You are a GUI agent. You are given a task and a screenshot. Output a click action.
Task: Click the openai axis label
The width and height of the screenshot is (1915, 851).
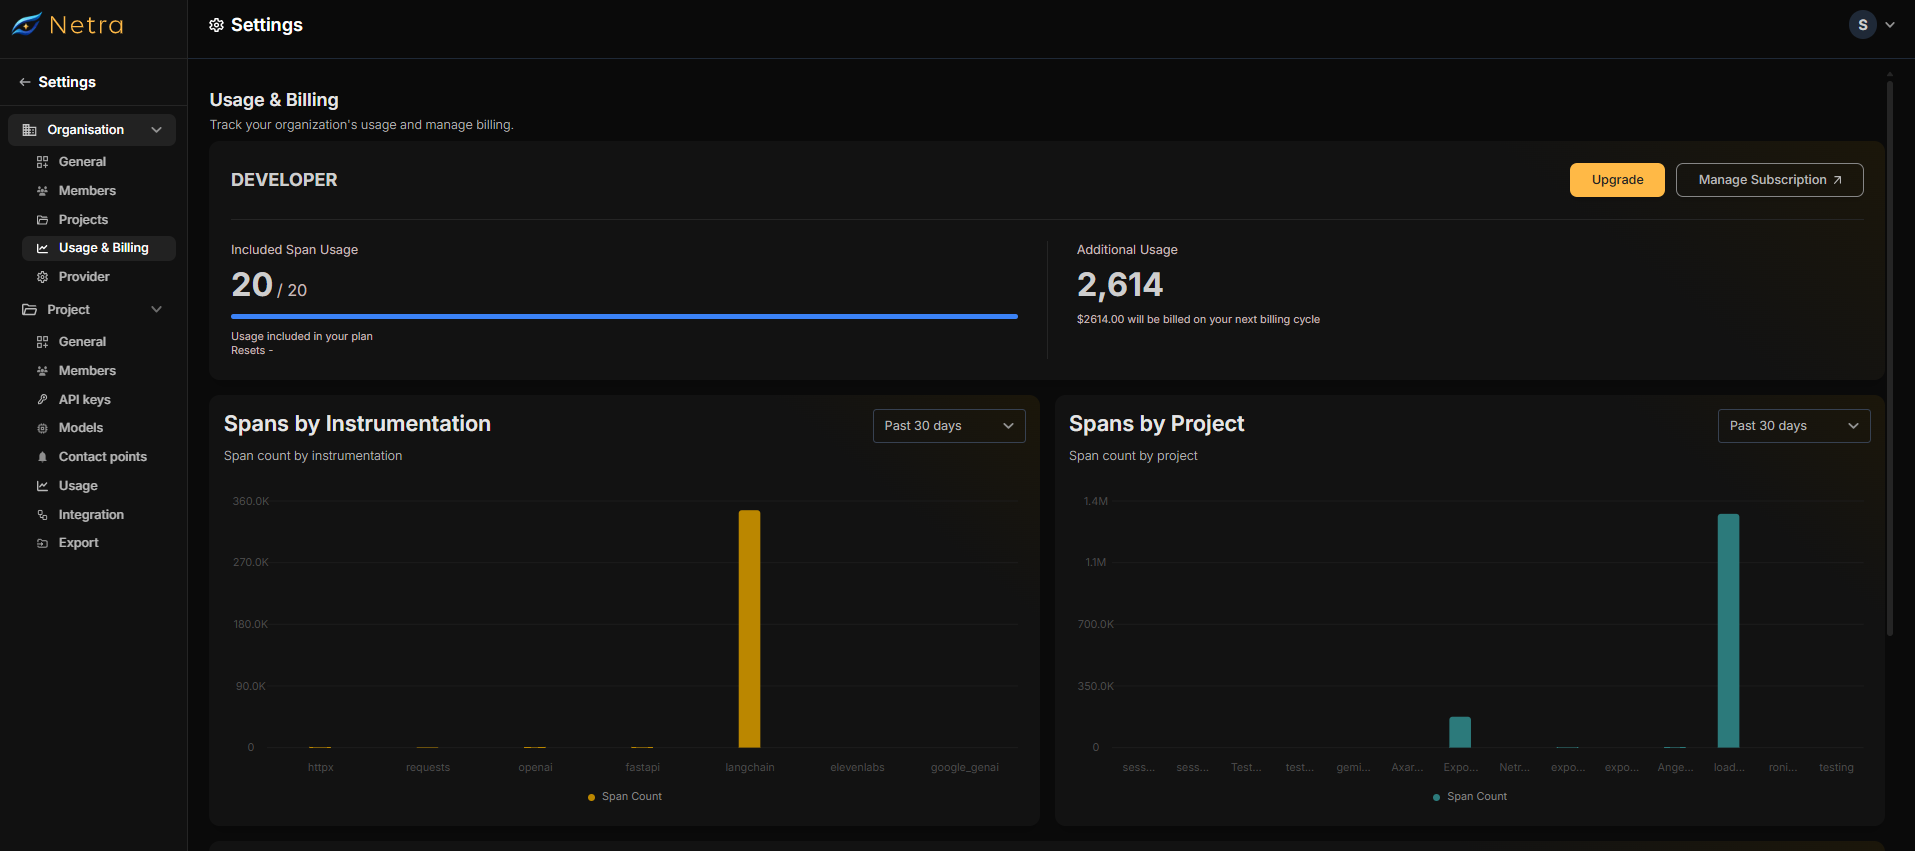(535, 768)
